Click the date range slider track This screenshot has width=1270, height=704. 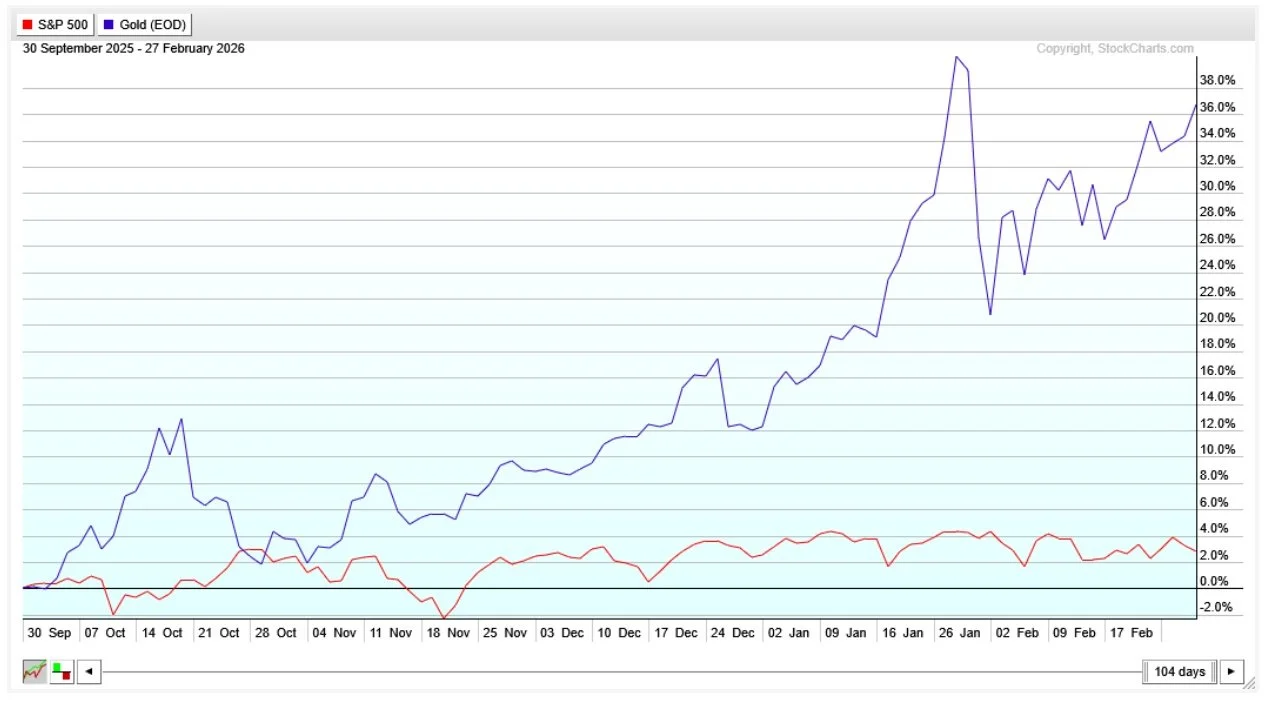pos(620,672)
